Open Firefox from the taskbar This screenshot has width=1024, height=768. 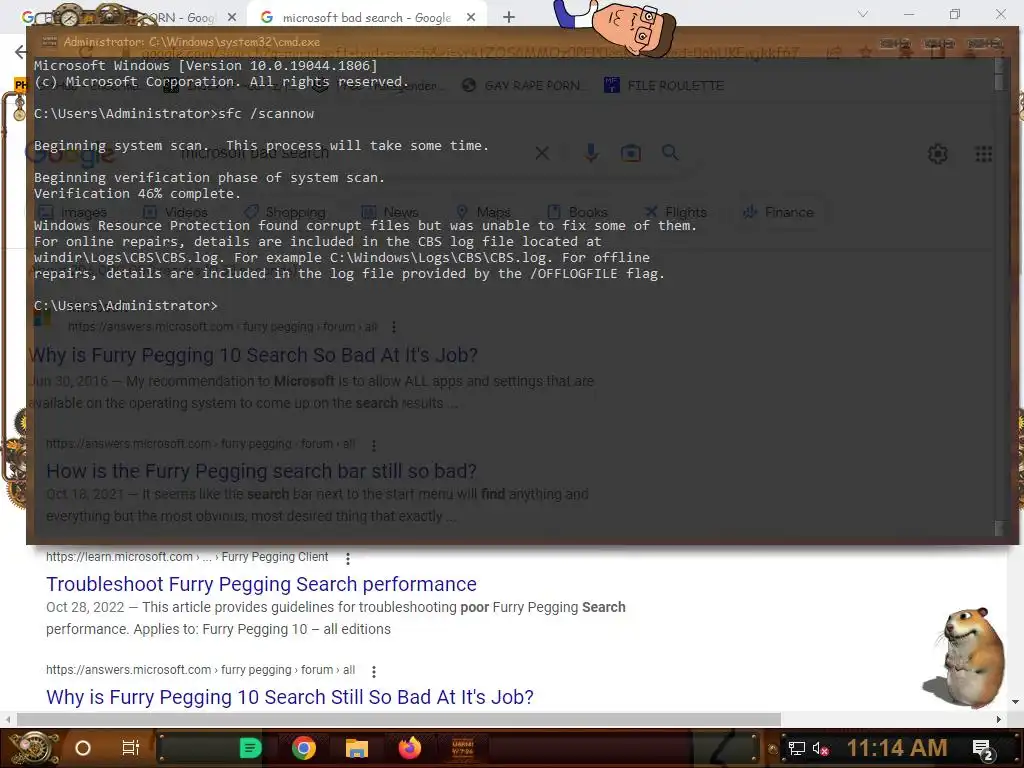coord(410,748)
